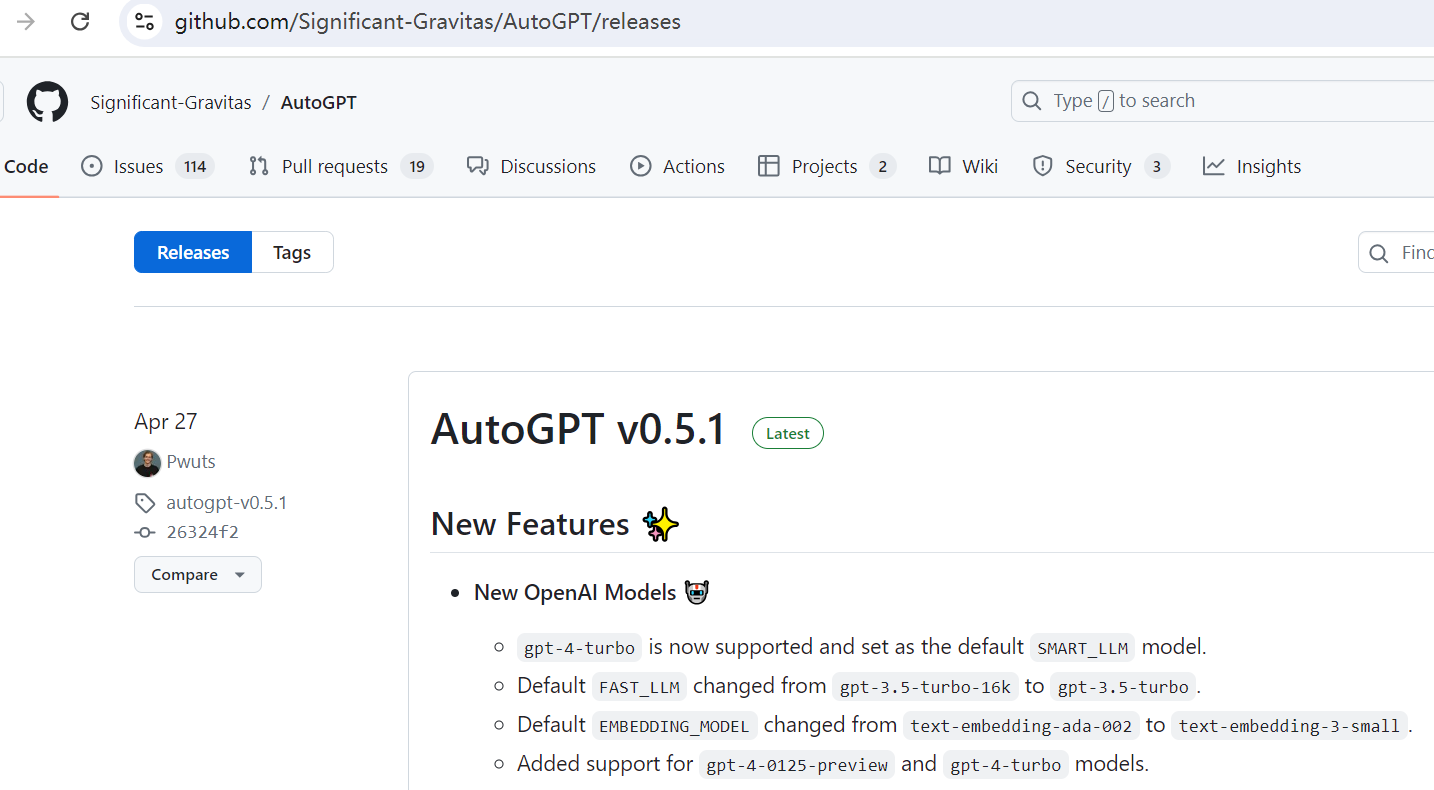This screenshot has width=1434, height=790.
Task: Click the browser forward arrow
Action: [26, 21]
